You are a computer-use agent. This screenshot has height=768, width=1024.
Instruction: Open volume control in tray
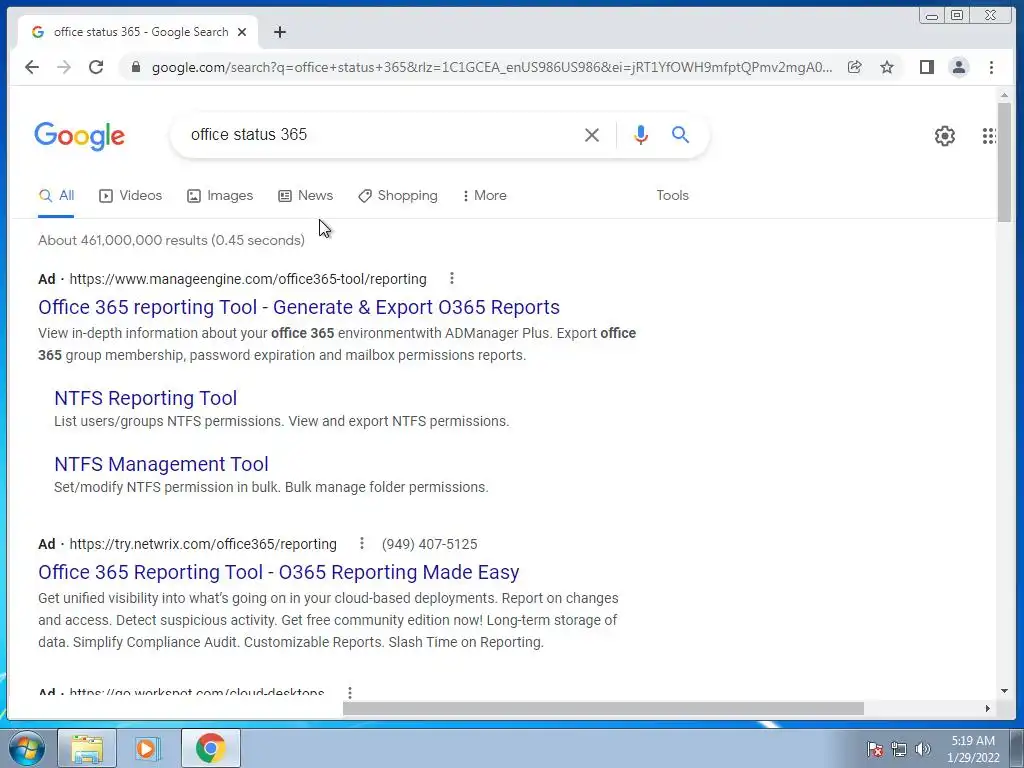pyautogui.click(x=922, y=749)
